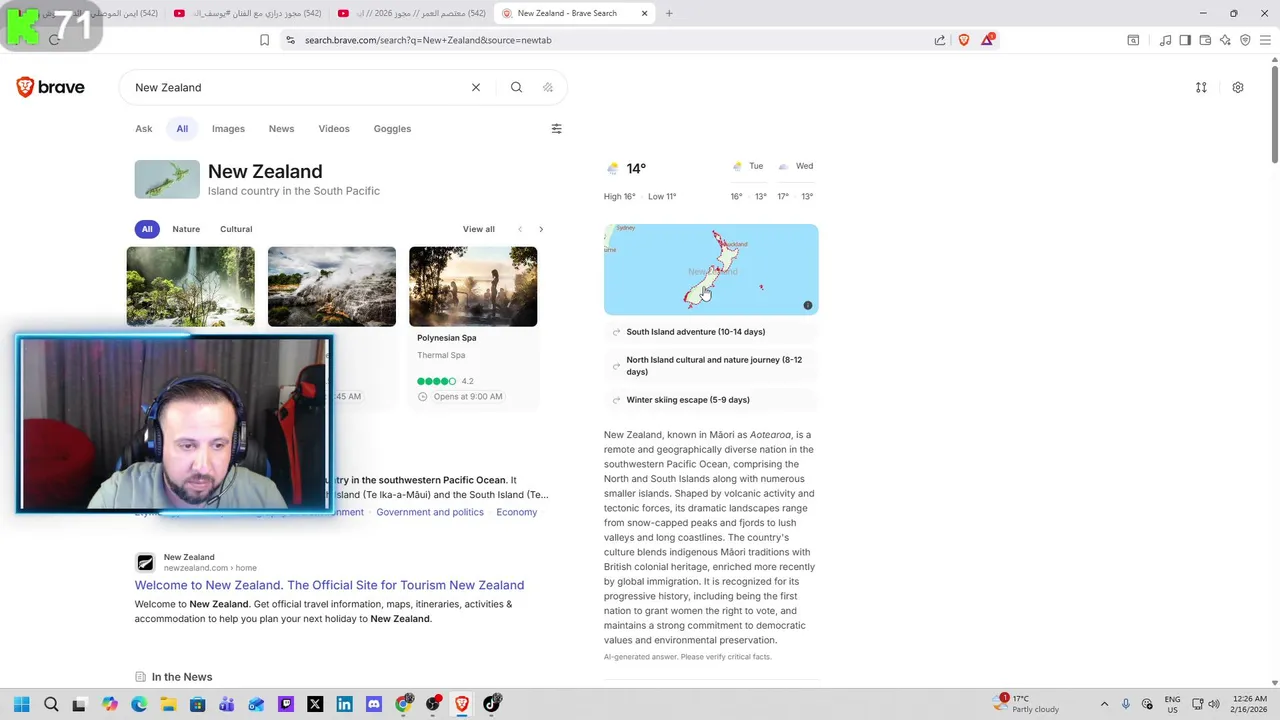The width and height of the screenshot is (1280, 720).
Task: Switch to the Videos tab
Action: point(334,128)
